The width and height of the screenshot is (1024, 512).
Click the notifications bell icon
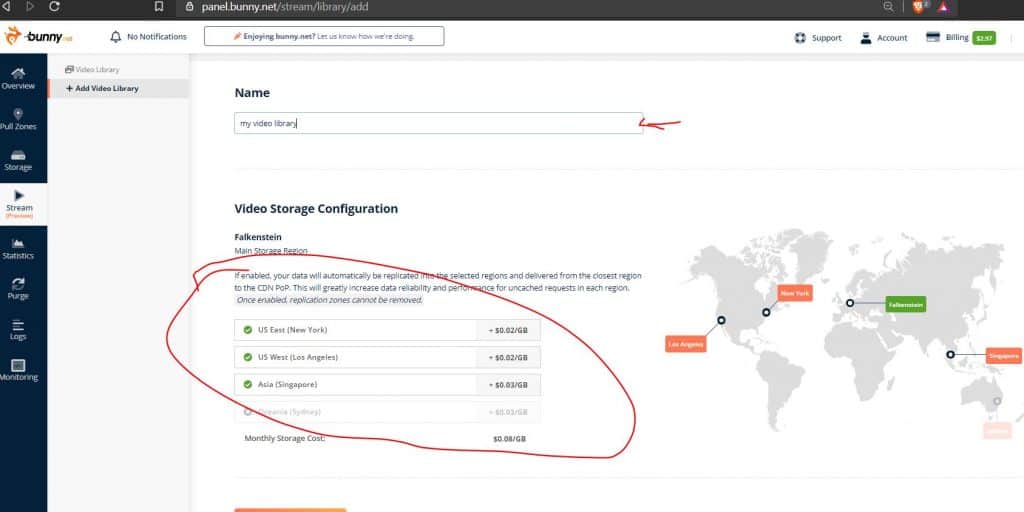(116, 37)
